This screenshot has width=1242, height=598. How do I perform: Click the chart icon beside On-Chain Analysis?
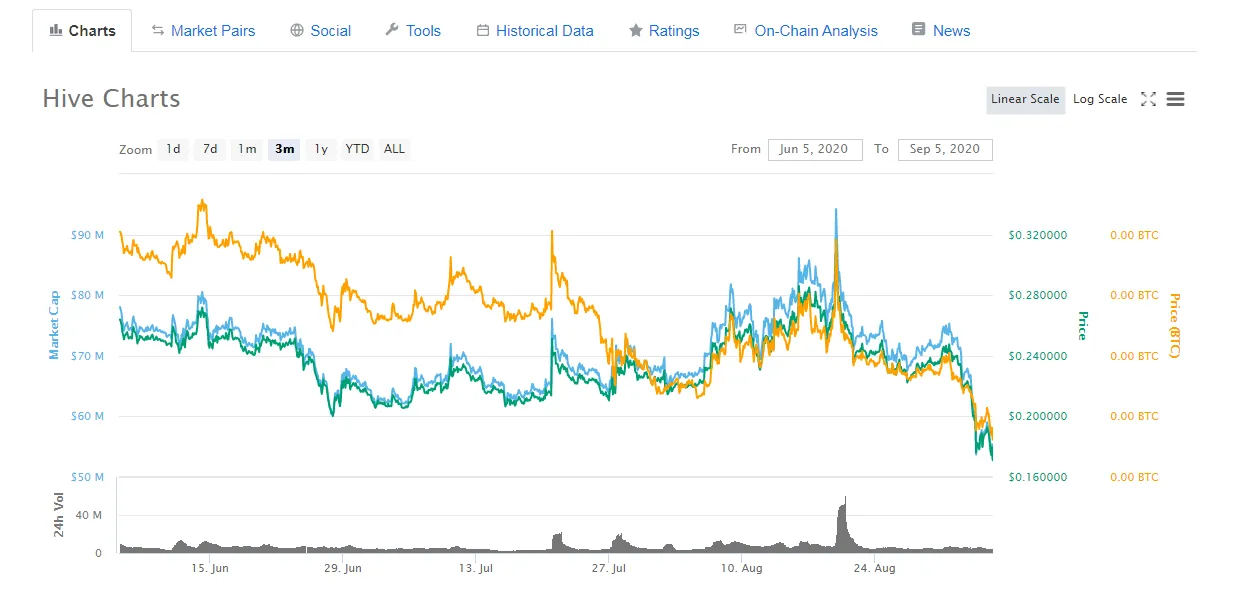[x=740, y=29]
